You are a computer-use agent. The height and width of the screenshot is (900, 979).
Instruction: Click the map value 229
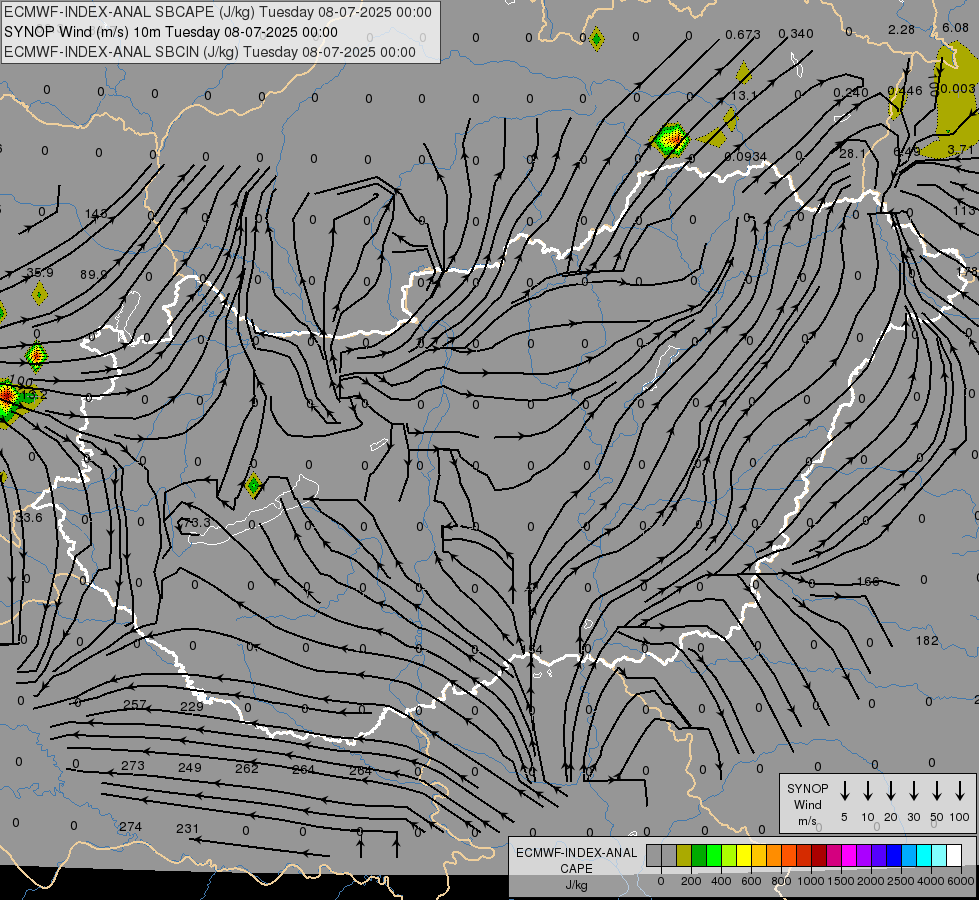(x=192, y=706)
